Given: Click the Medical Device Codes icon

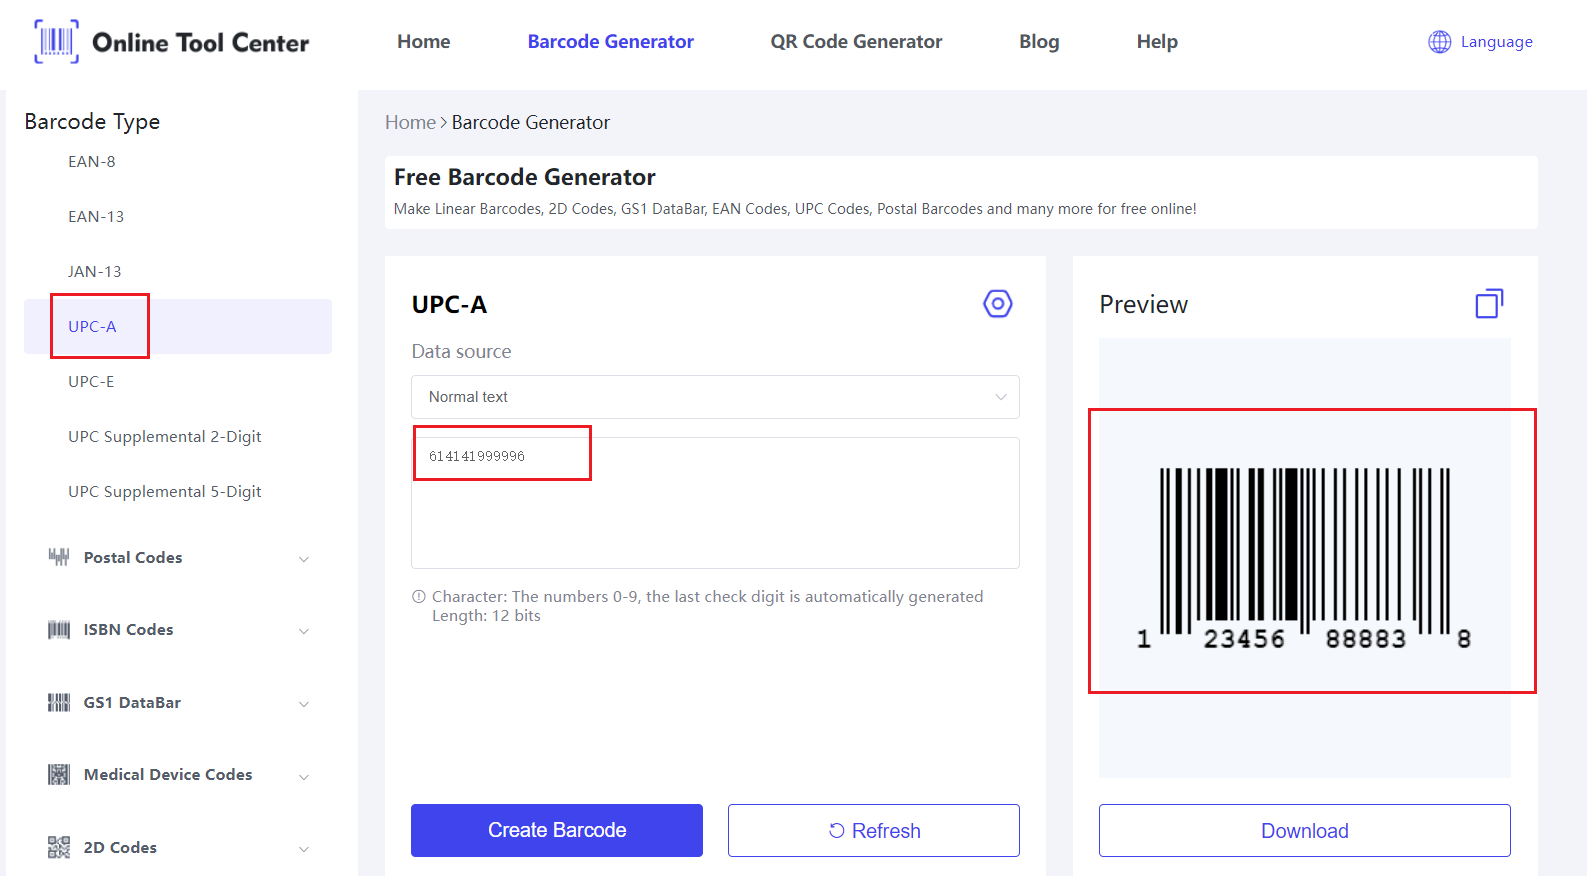Looking at the screenshot, I should click(59, 775).
